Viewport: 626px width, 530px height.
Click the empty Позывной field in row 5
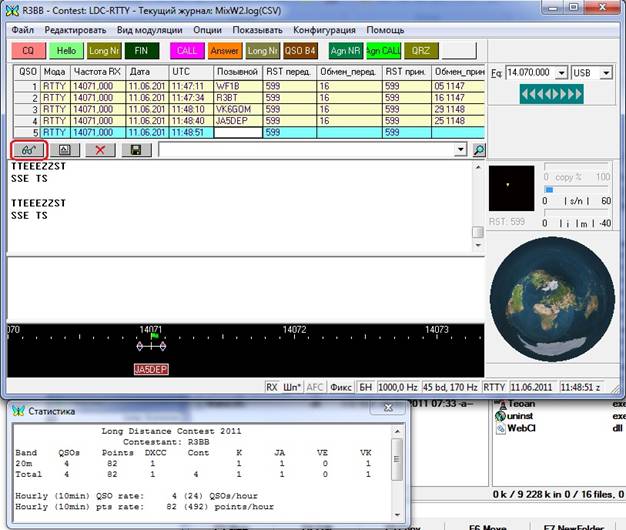tap(237, 132)
